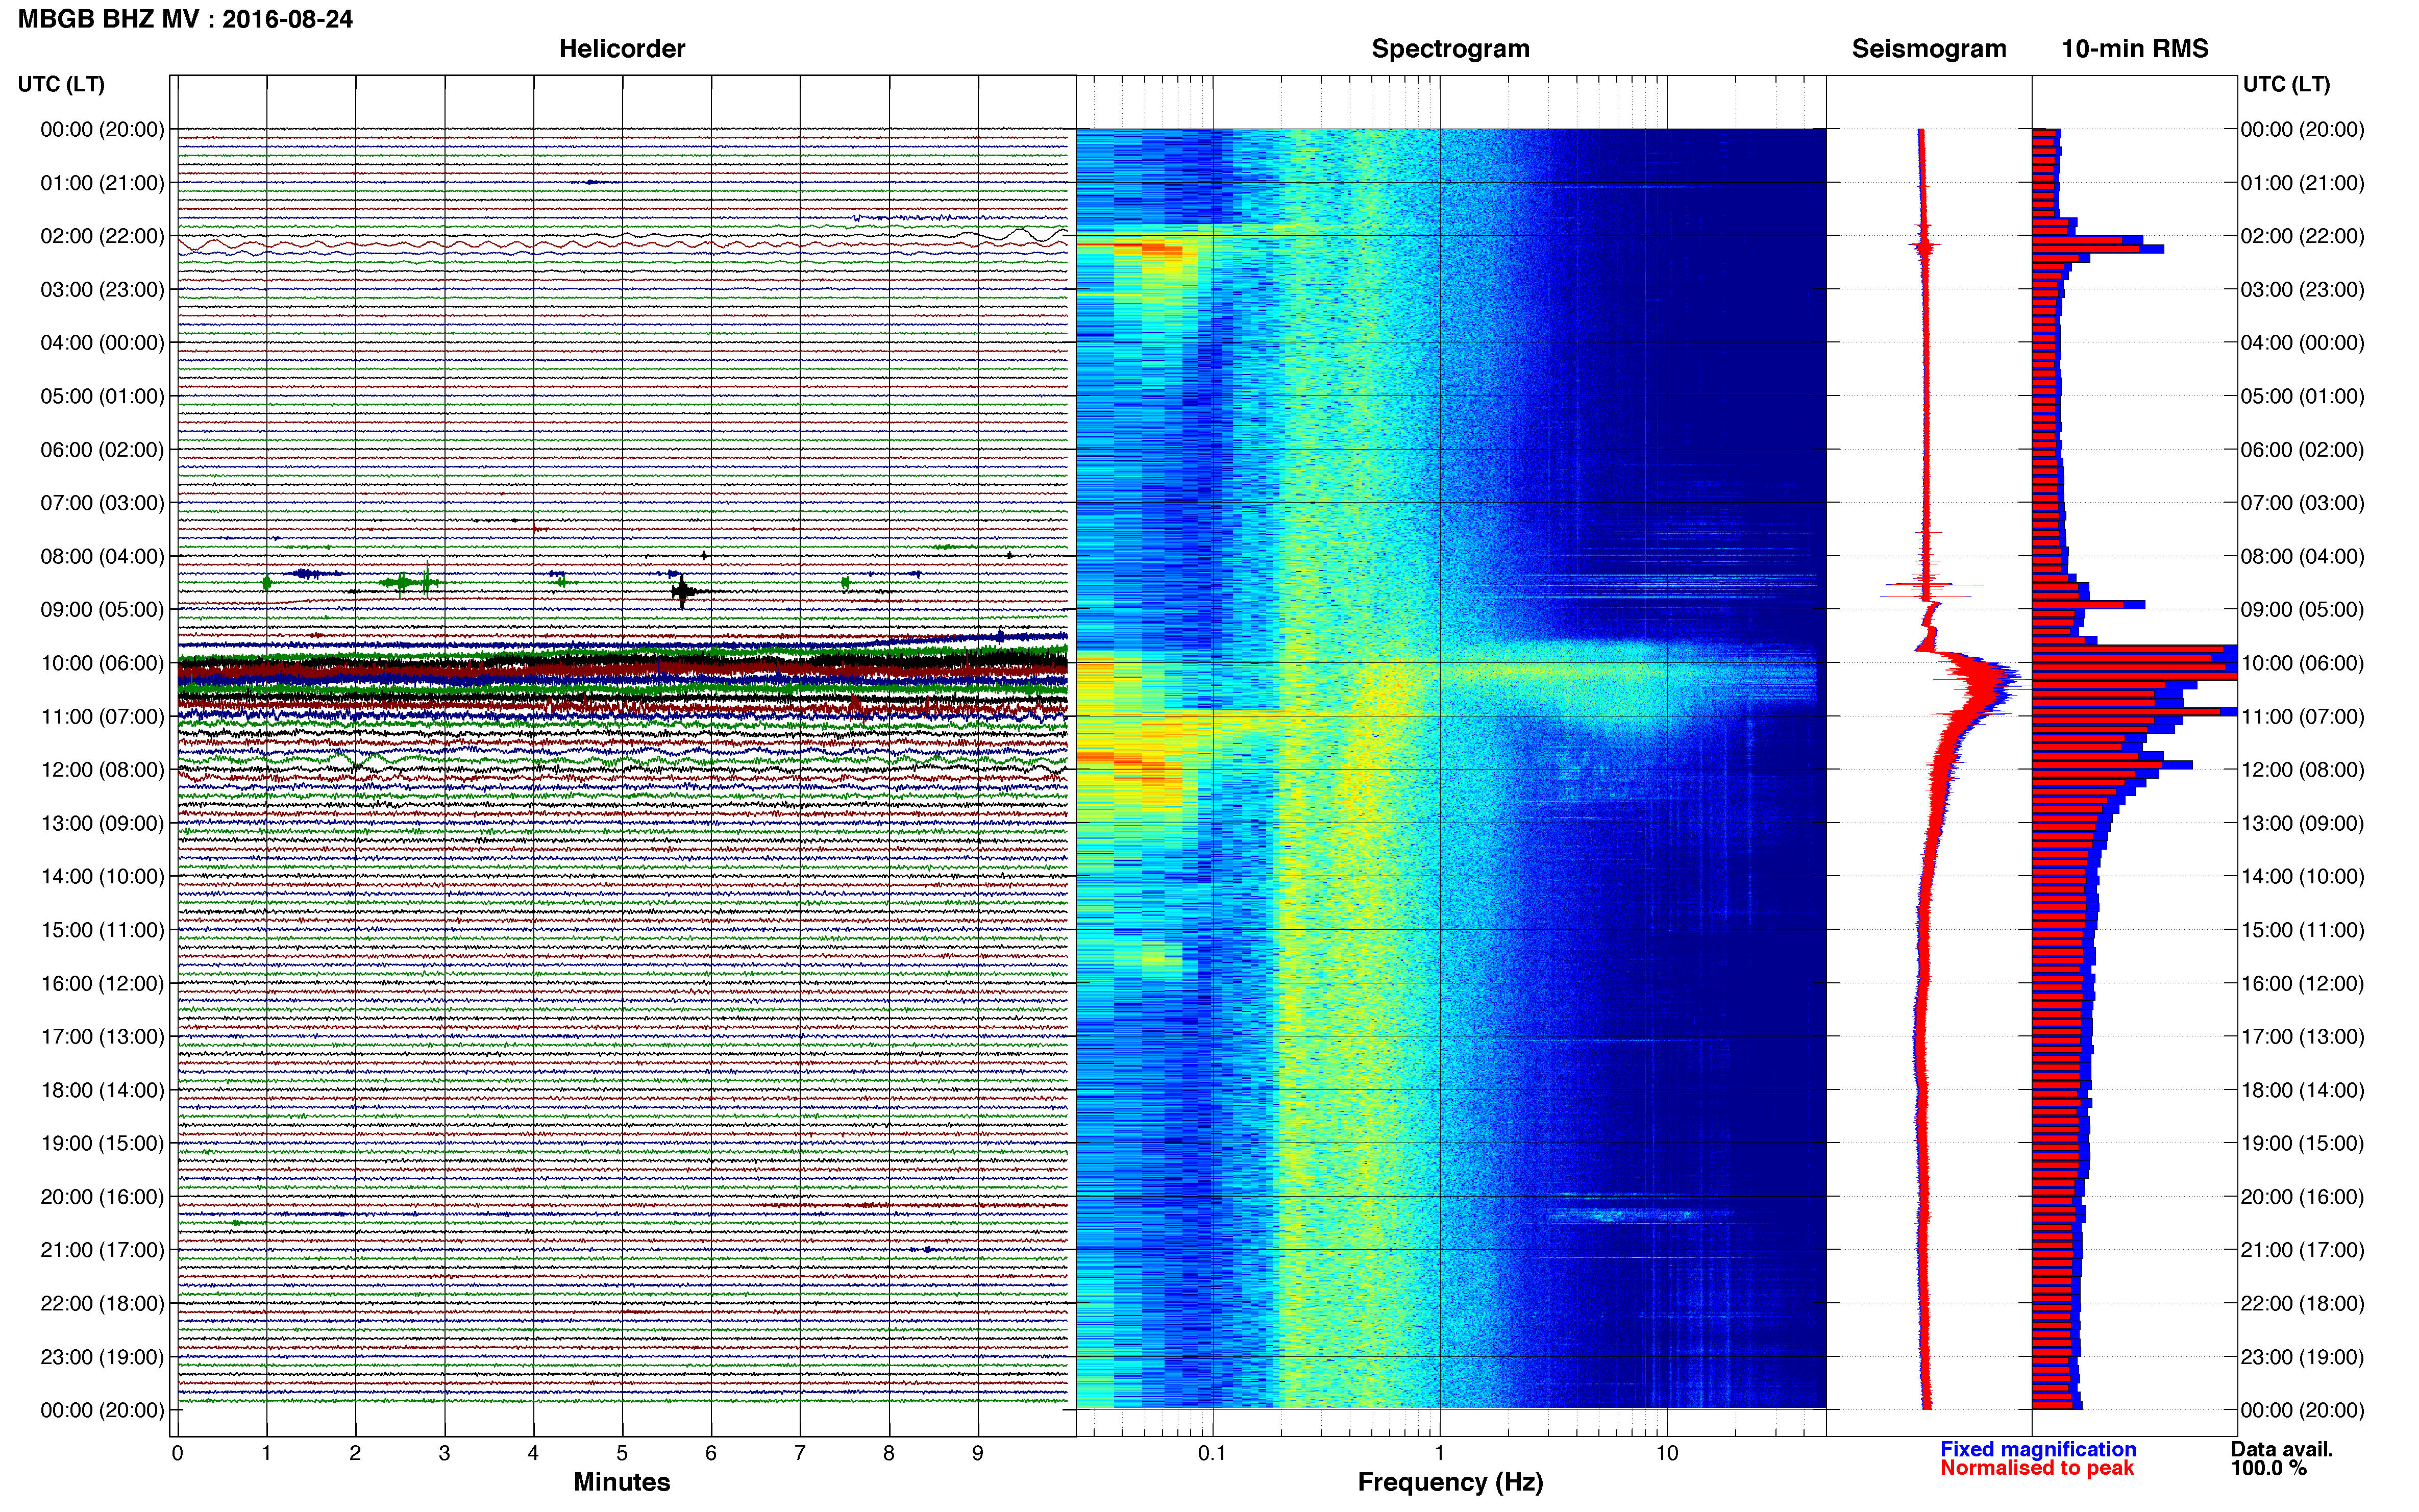This screenshot has height=1512, width=2419.
Task: Click 20:00 (16:00) label beside 10-min RMS
Action: click(2302, 1197)
